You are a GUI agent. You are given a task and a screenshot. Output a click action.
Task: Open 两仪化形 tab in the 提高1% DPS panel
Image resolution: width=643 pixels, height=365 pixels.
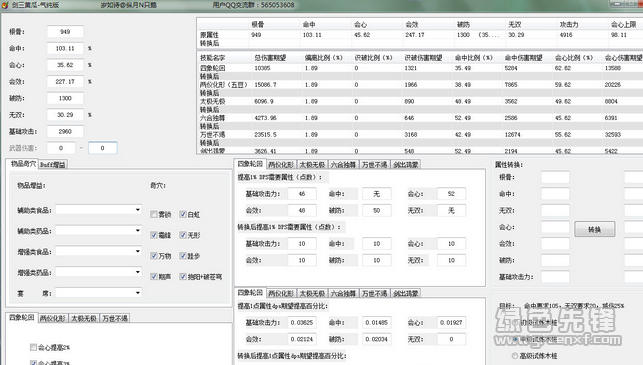(x=281, y=164)
